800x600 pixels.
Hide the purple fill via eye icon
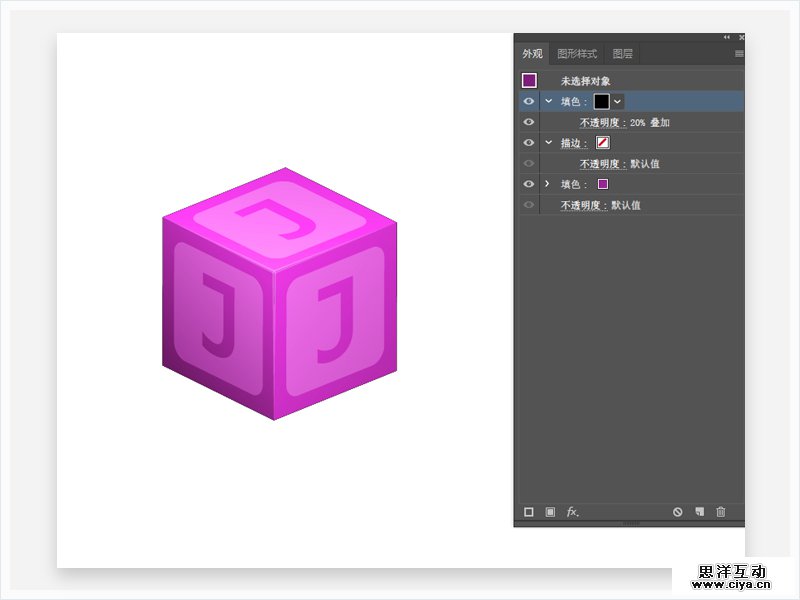pos(529,184)
